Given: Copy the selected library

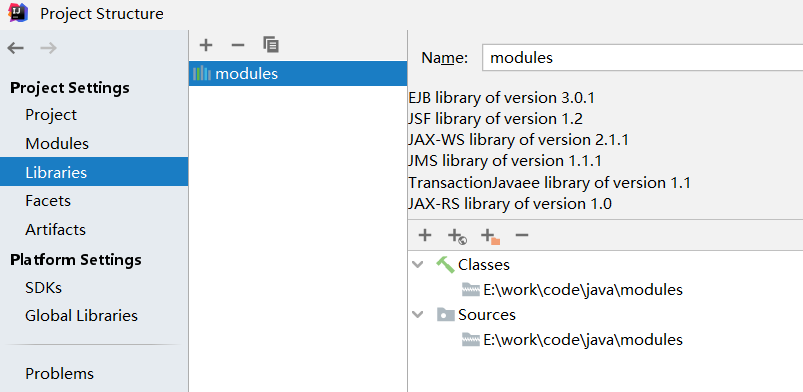Looking at the screenshot, I should coord(271,45).
